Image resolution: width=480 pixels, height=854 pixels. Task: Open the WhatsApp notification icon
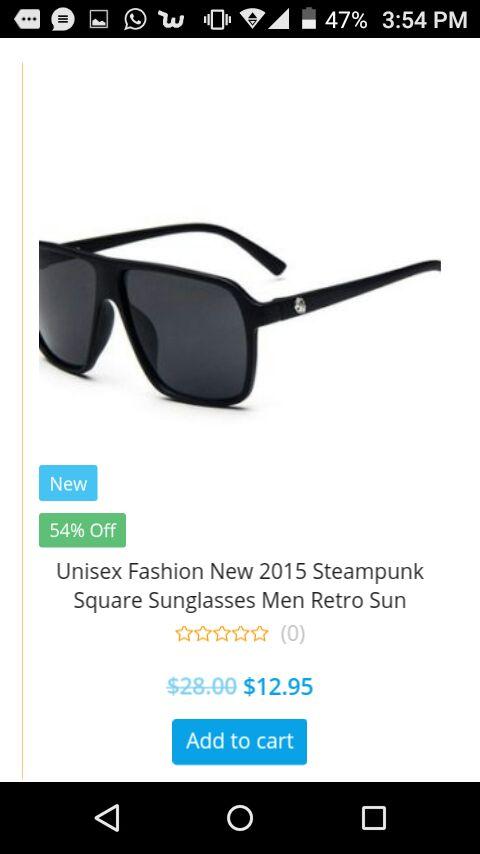[135, 20]
